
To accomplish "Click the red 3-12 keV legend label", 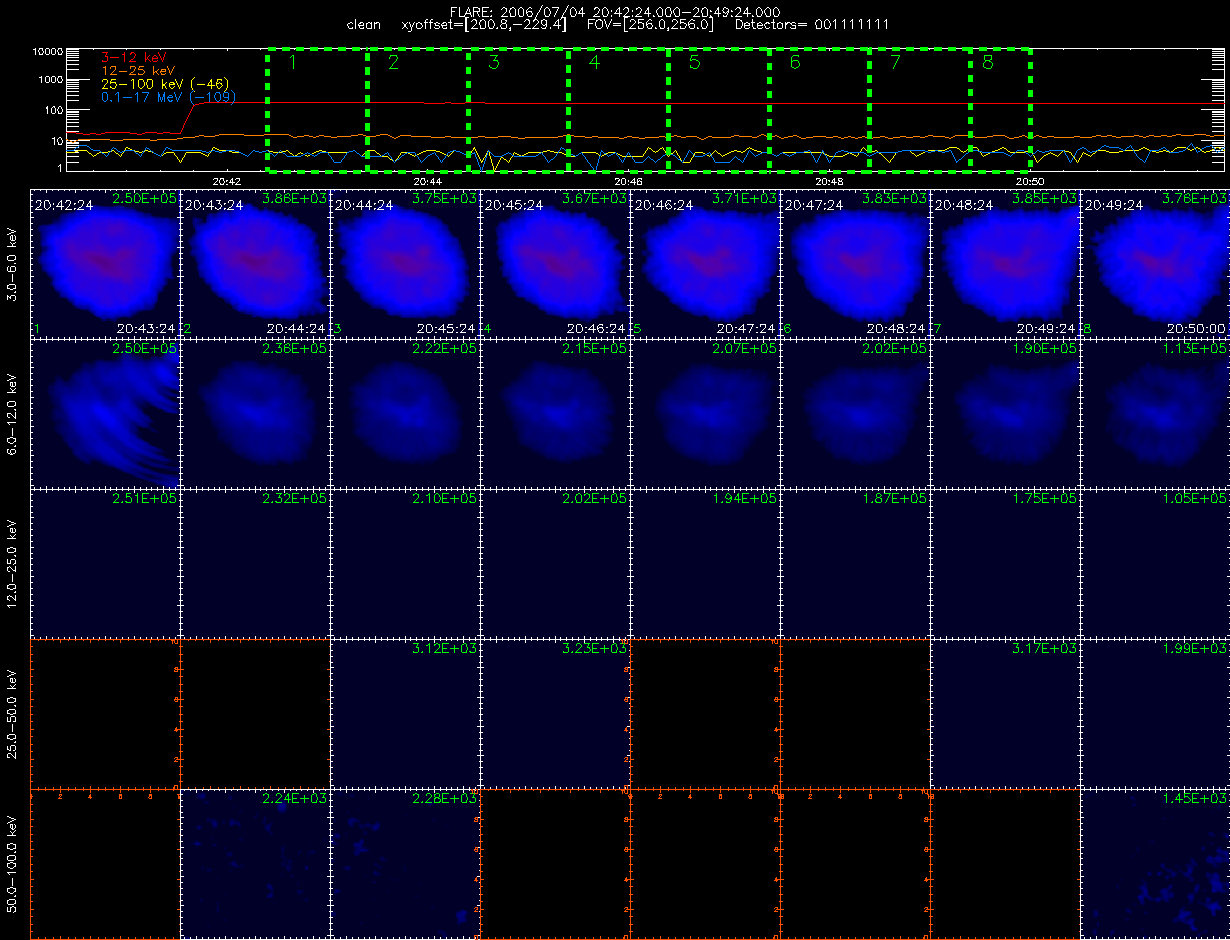I will [135, 58].
